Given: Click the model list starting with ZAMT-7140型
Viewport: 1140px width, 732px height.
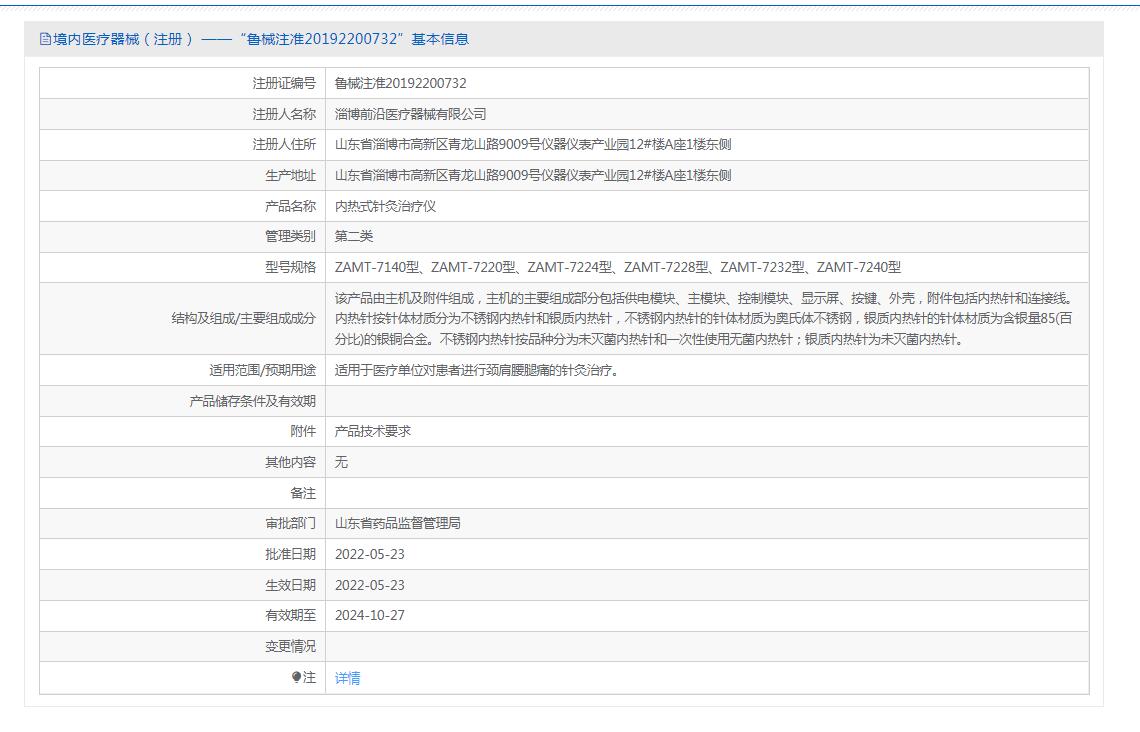Looking at the screenshot, I should pos(618,267).
